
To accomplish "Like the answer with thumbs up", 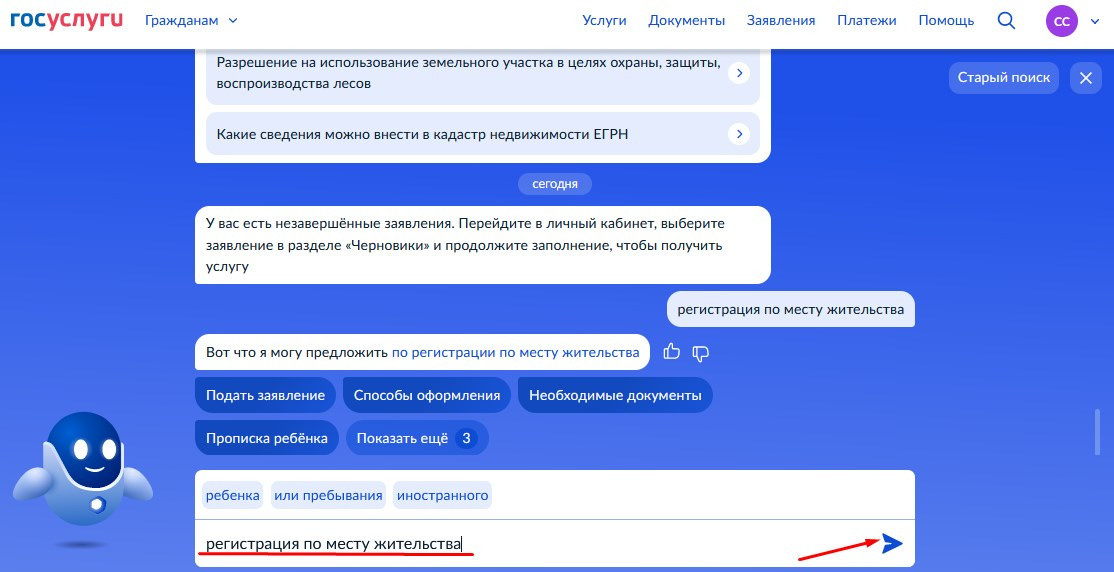I will [x=671, y=352].
